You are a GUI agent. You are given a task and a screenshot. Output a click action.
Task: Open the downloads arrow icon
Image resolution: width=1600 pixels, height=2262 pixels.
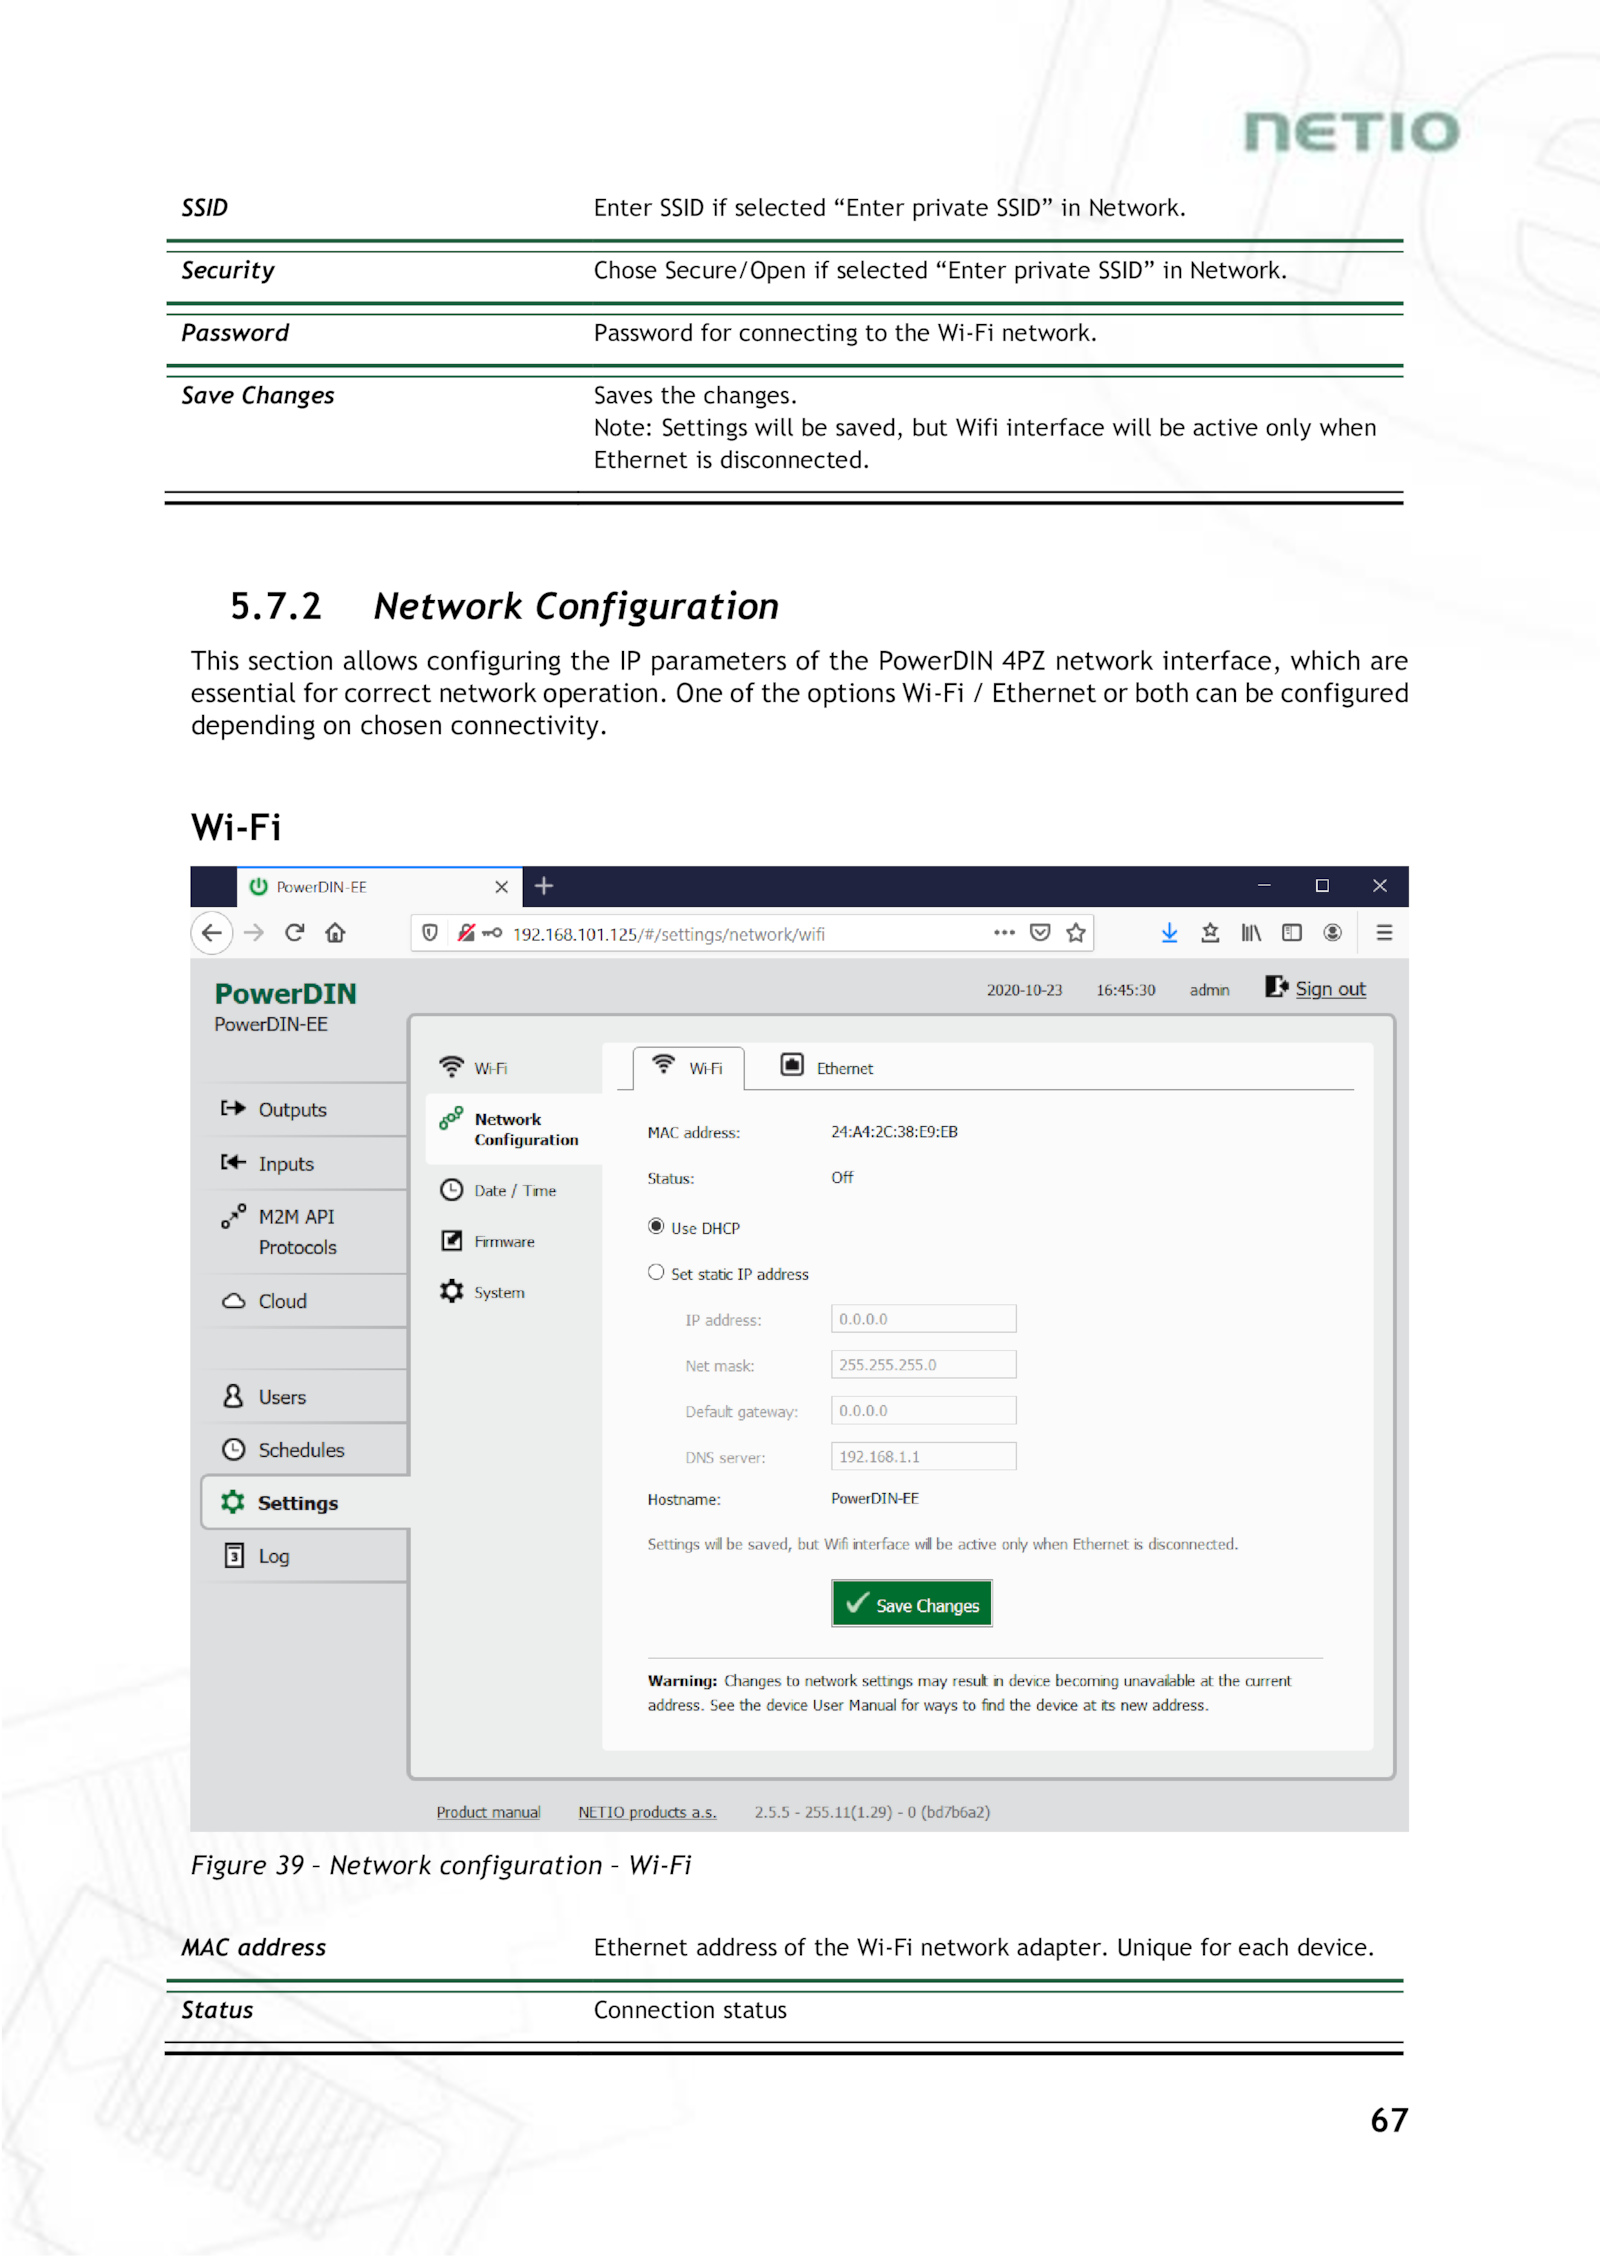1169,933
